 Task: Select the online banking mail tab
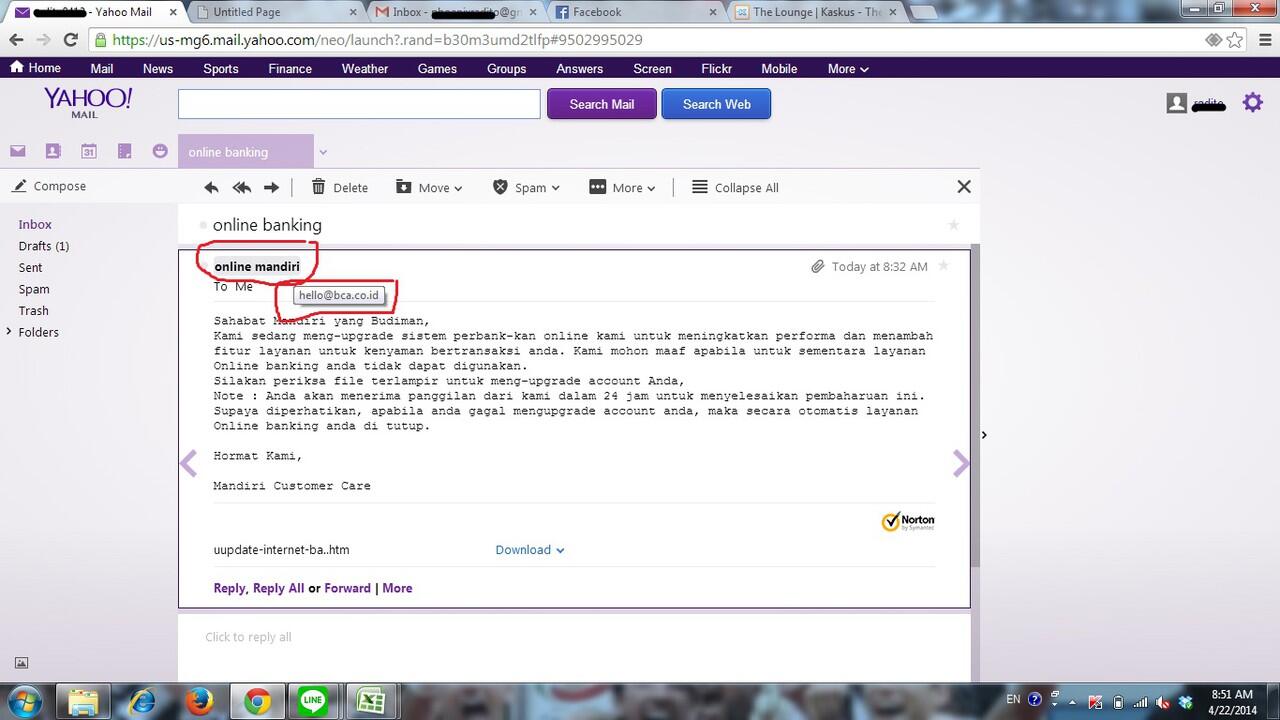245,152
